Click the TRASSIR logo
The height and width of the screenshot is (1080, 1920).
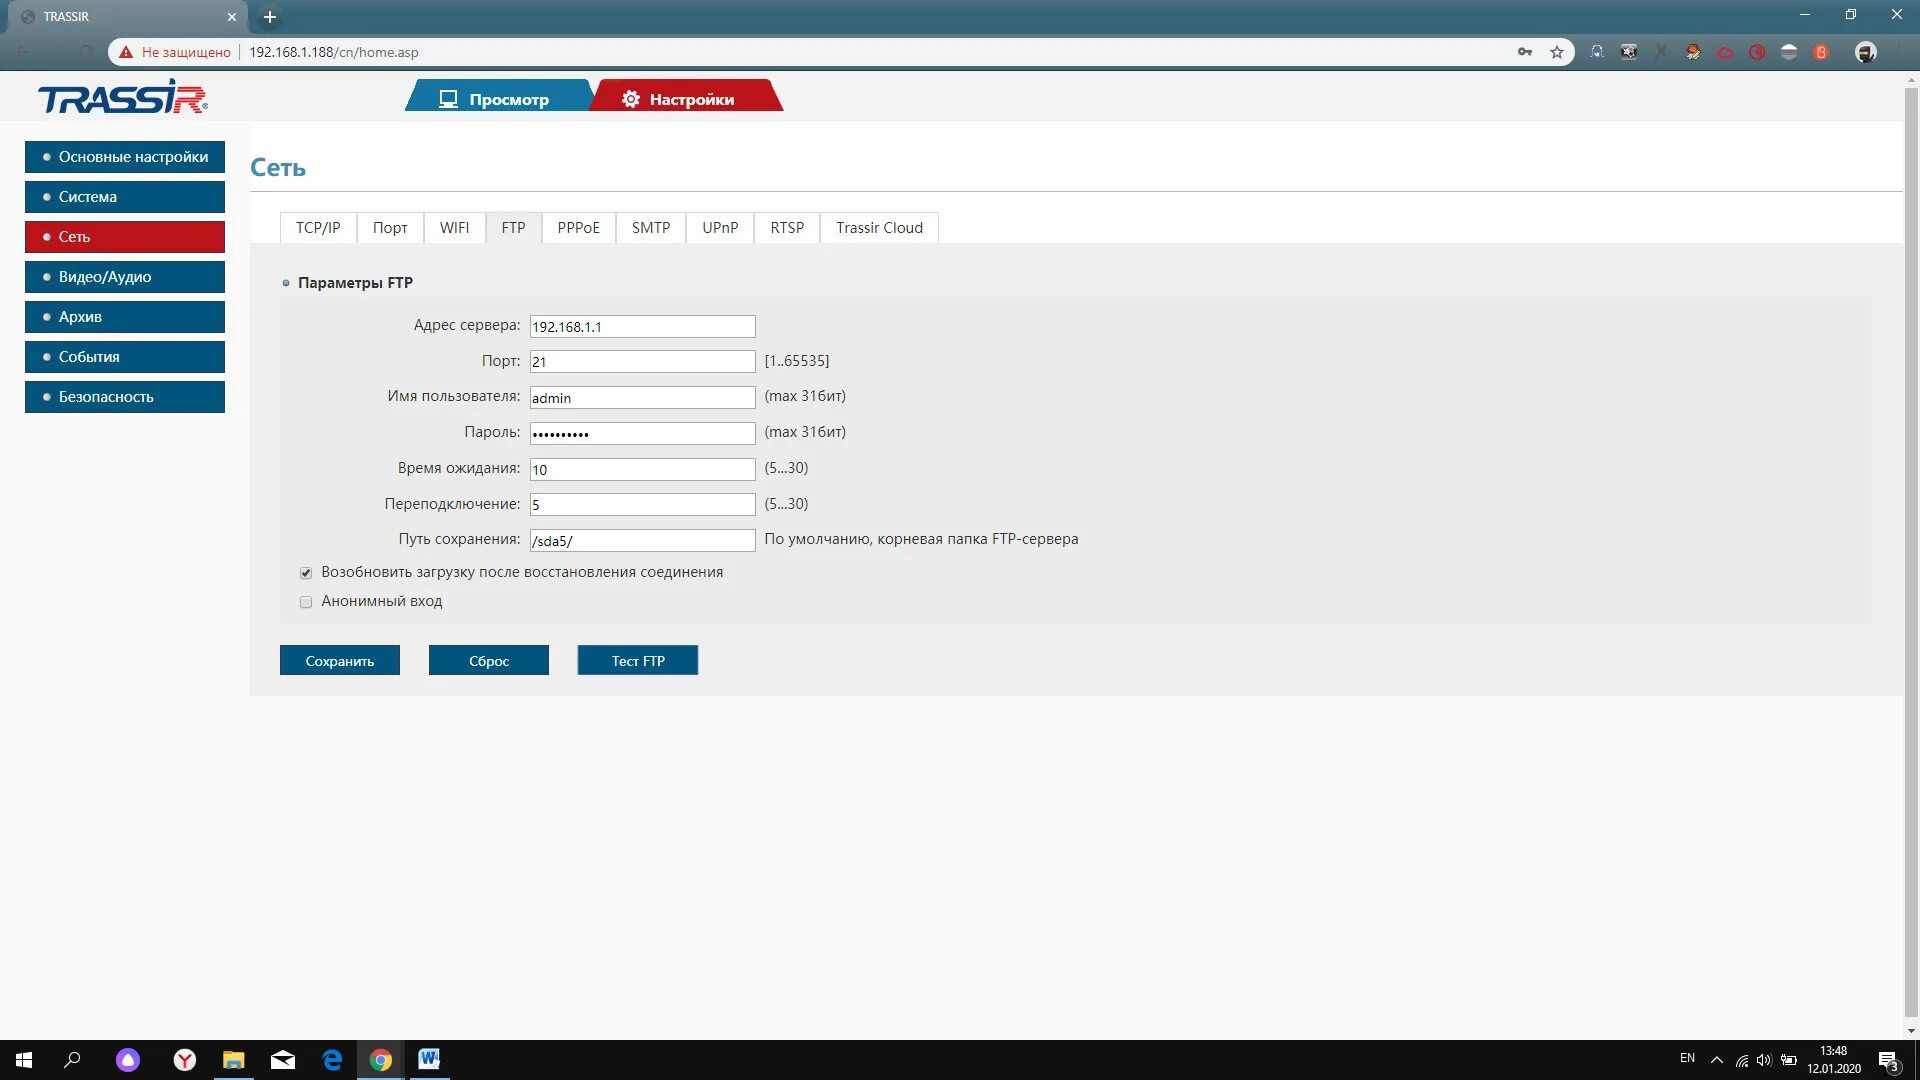point(122,98)
